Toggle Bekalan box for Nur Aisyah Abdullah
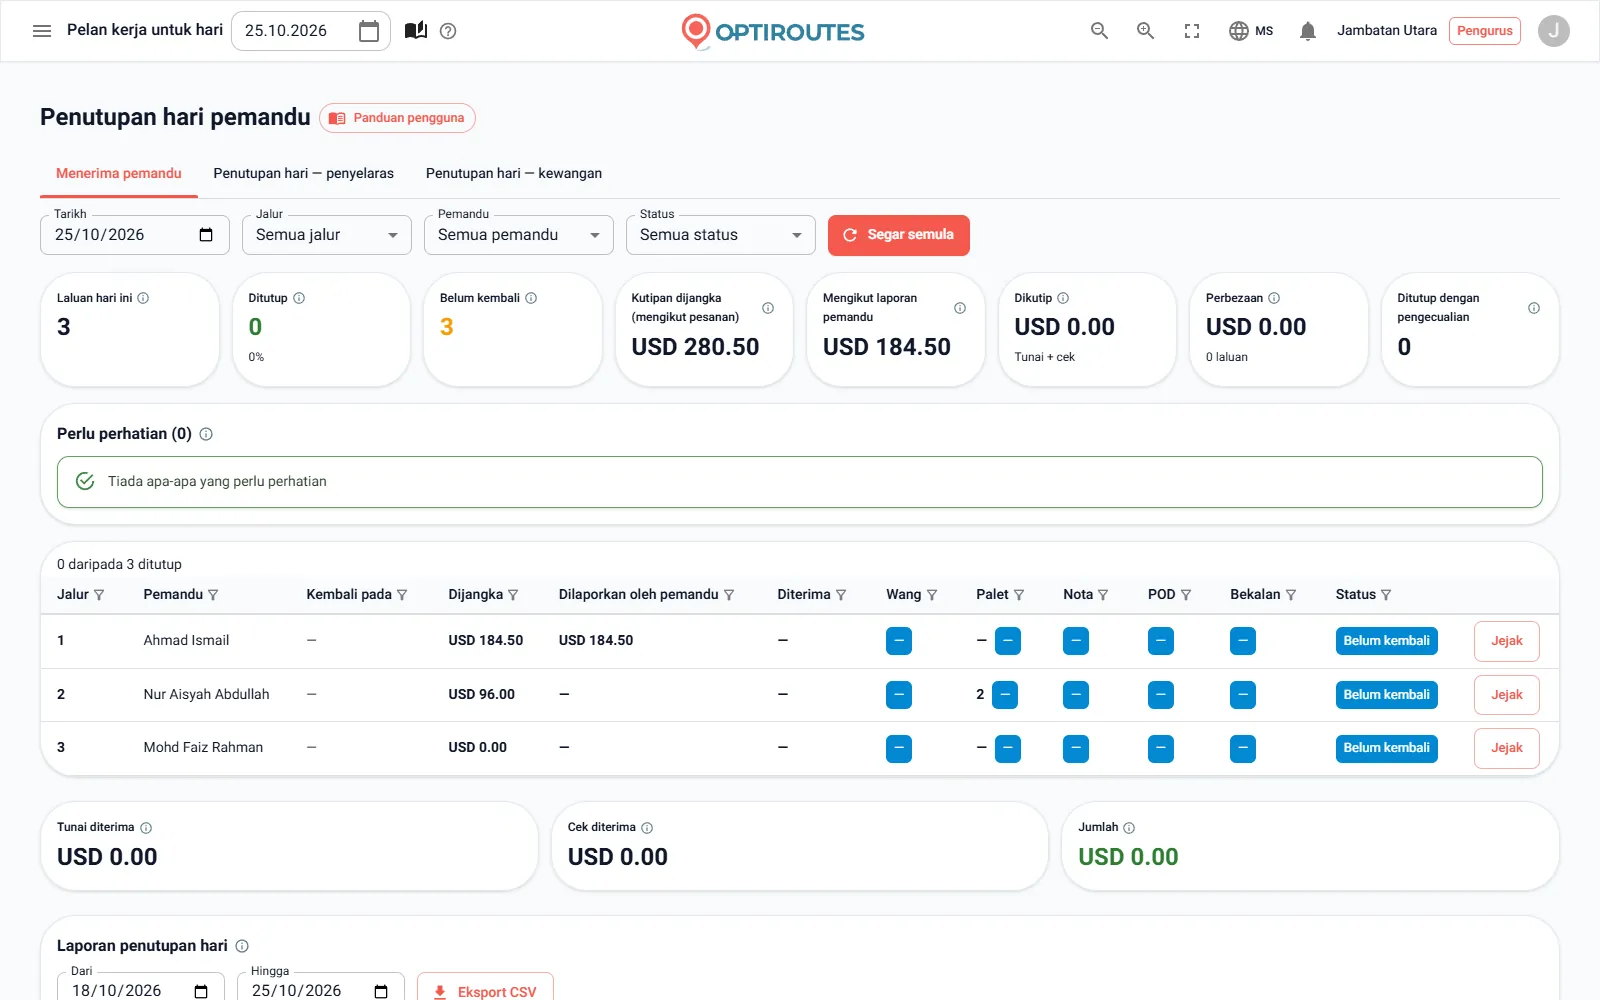The height and width of the screenshot is (1000, 1600). (1243, 695)
